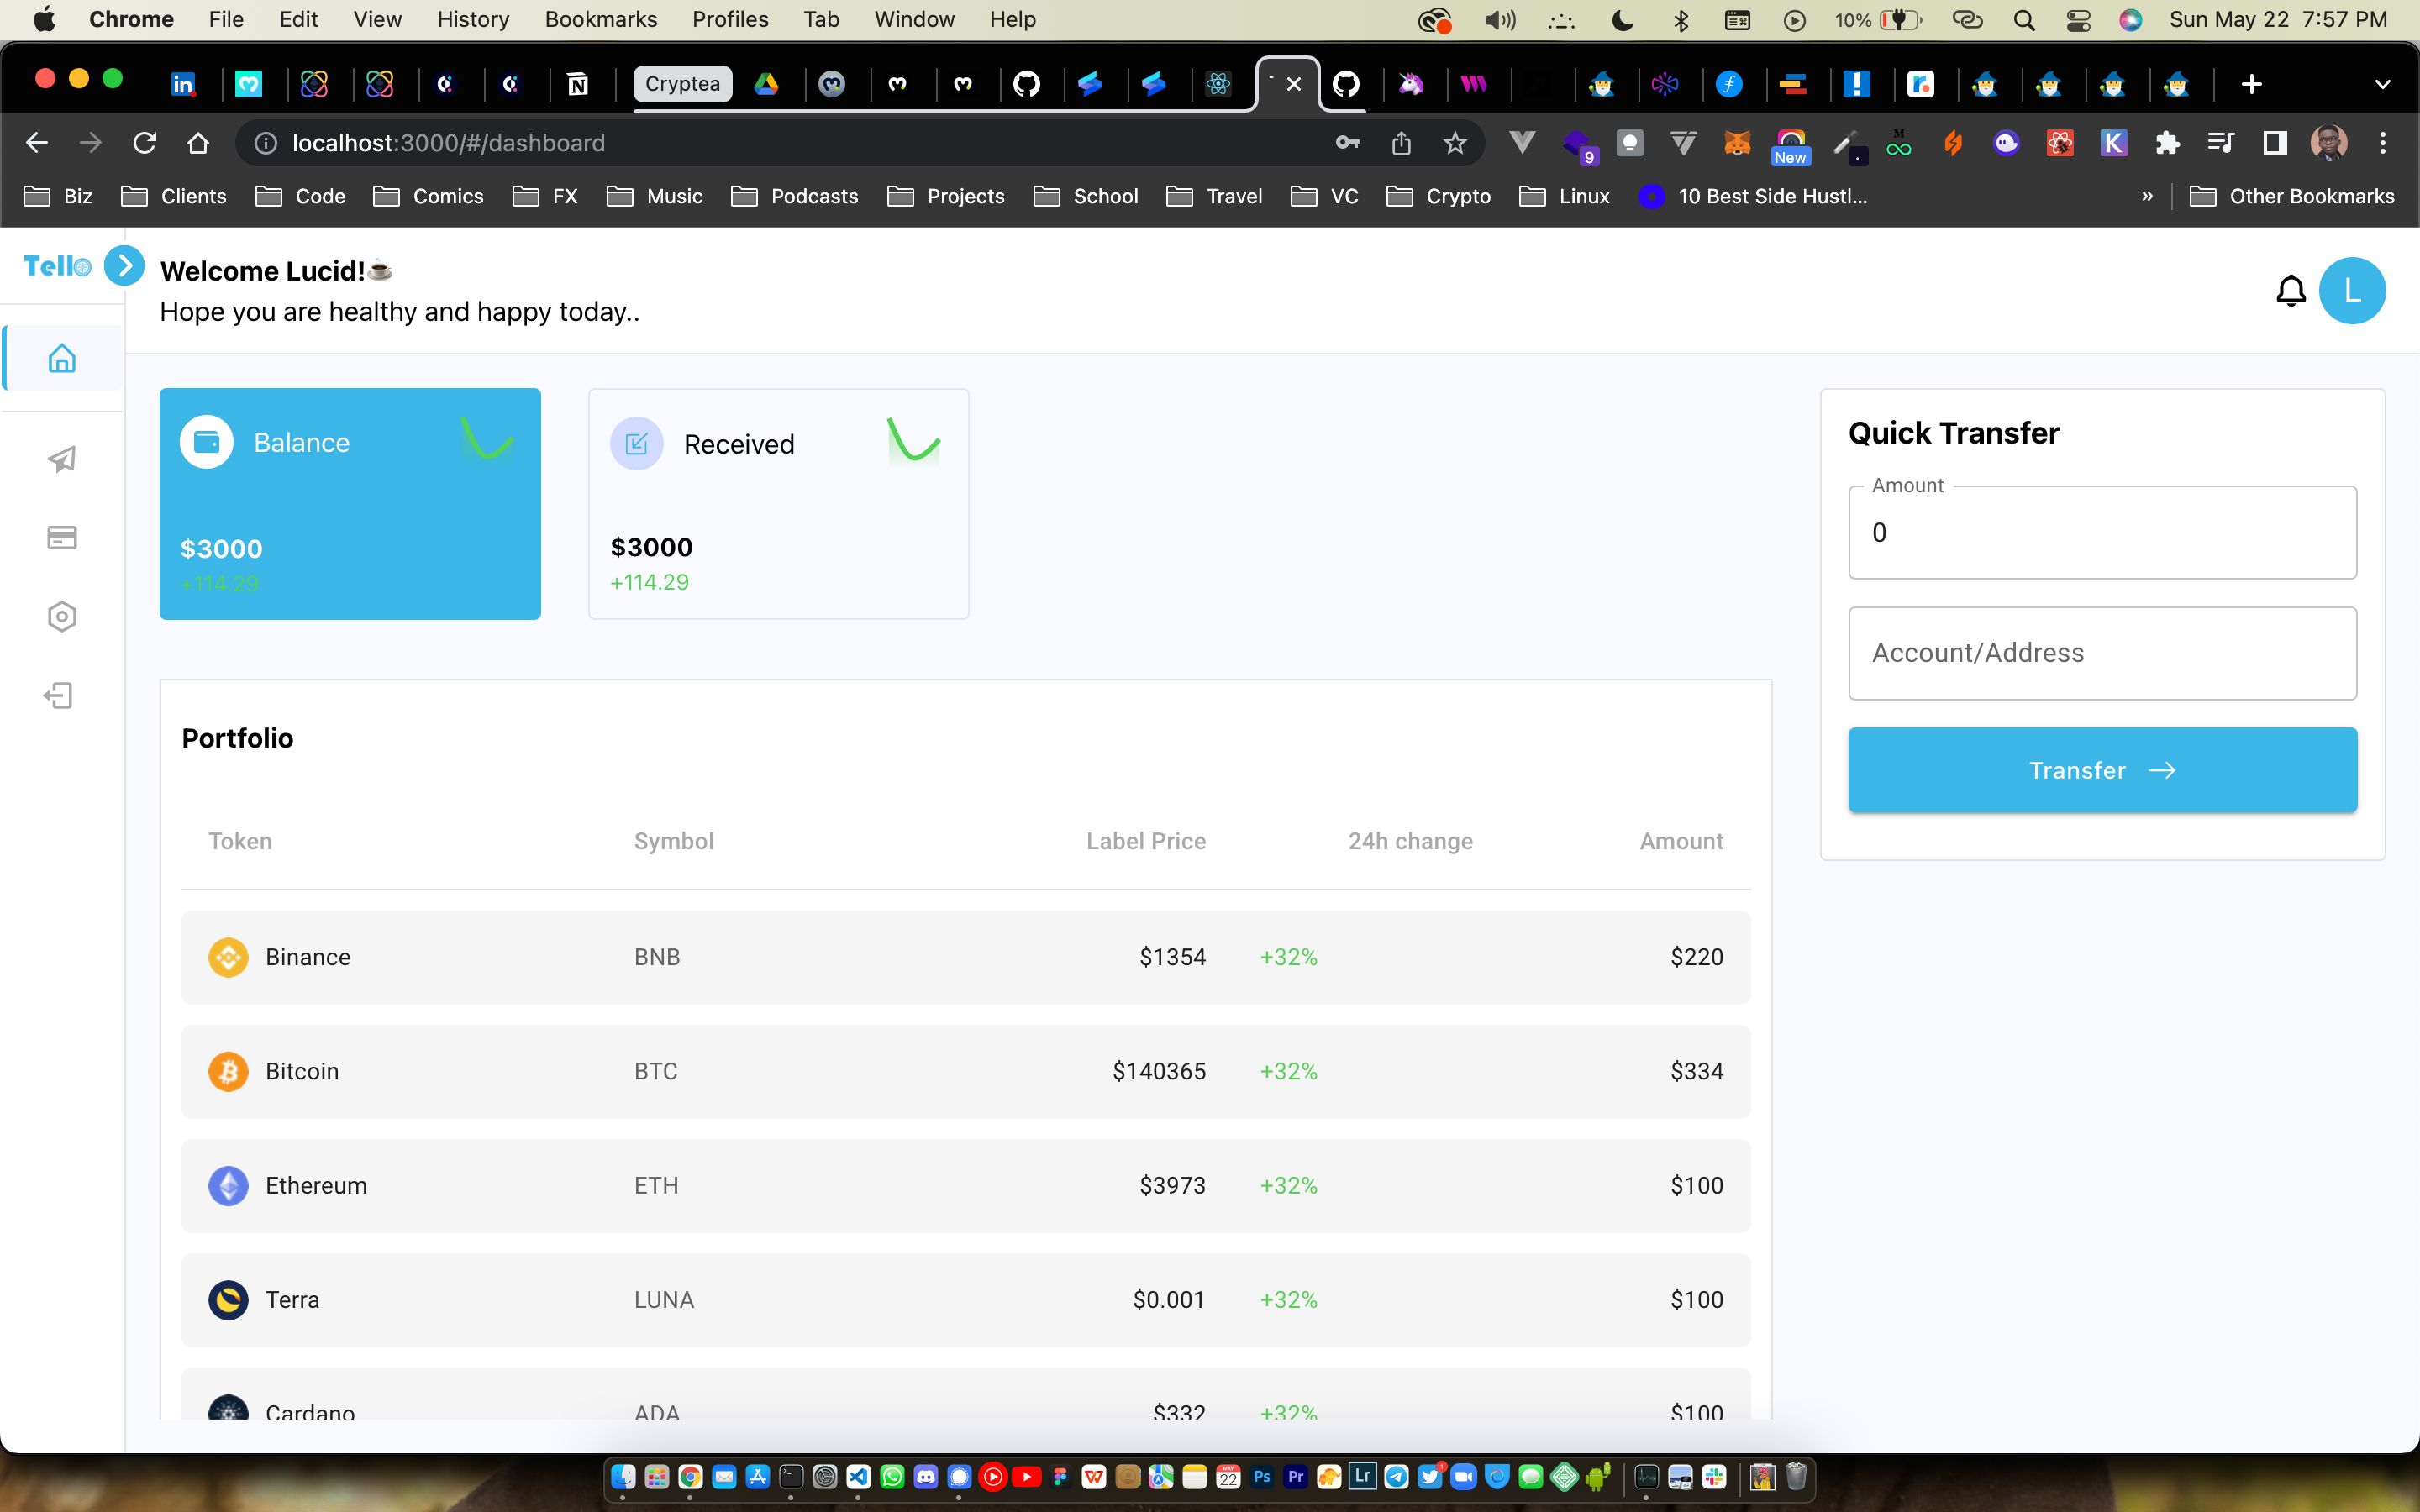Click the Bitcoin coin icon
Viewport: 2420px width, 1512px height.
[228, 1071]
